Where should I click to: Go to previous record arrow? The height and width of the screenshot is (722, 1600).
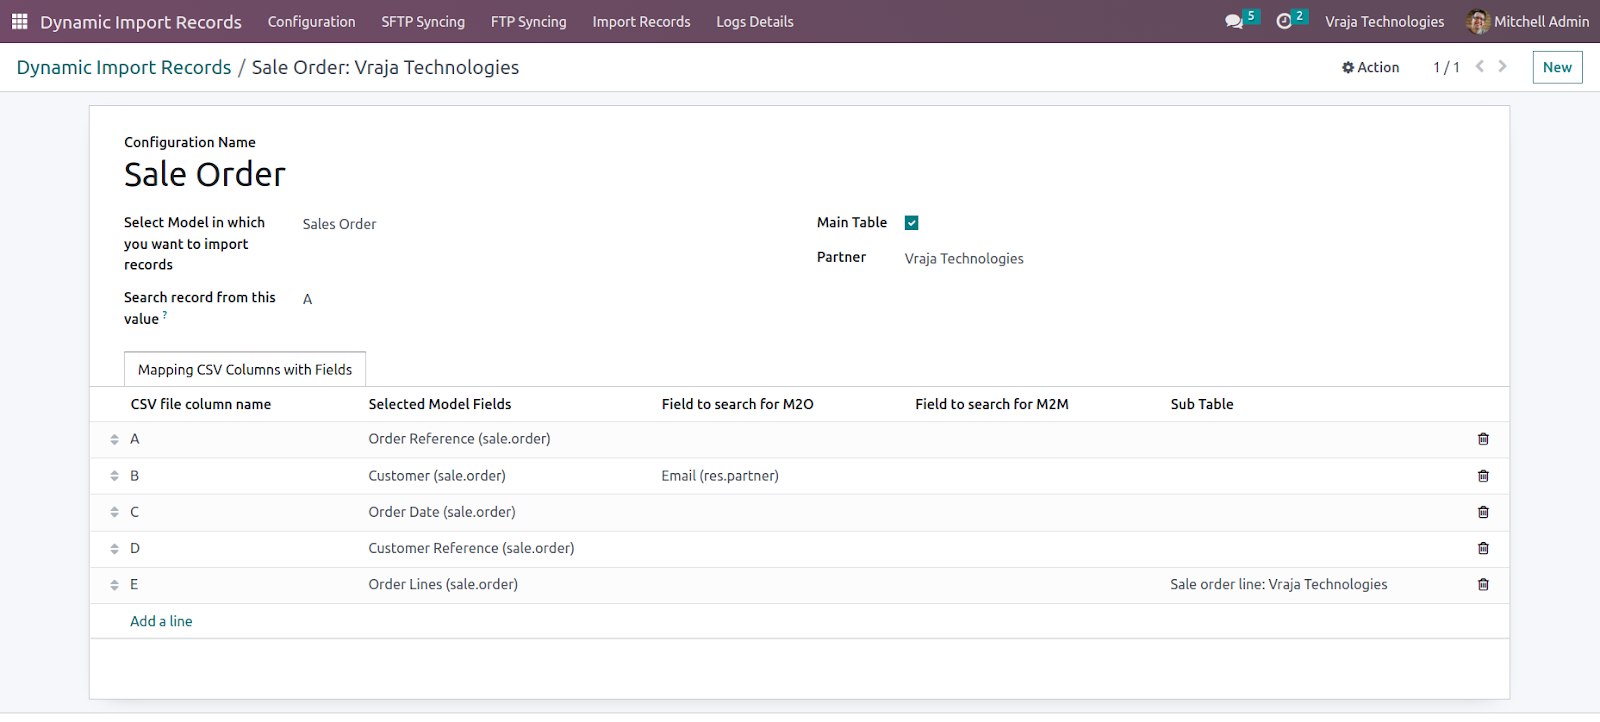(1480, 66)
